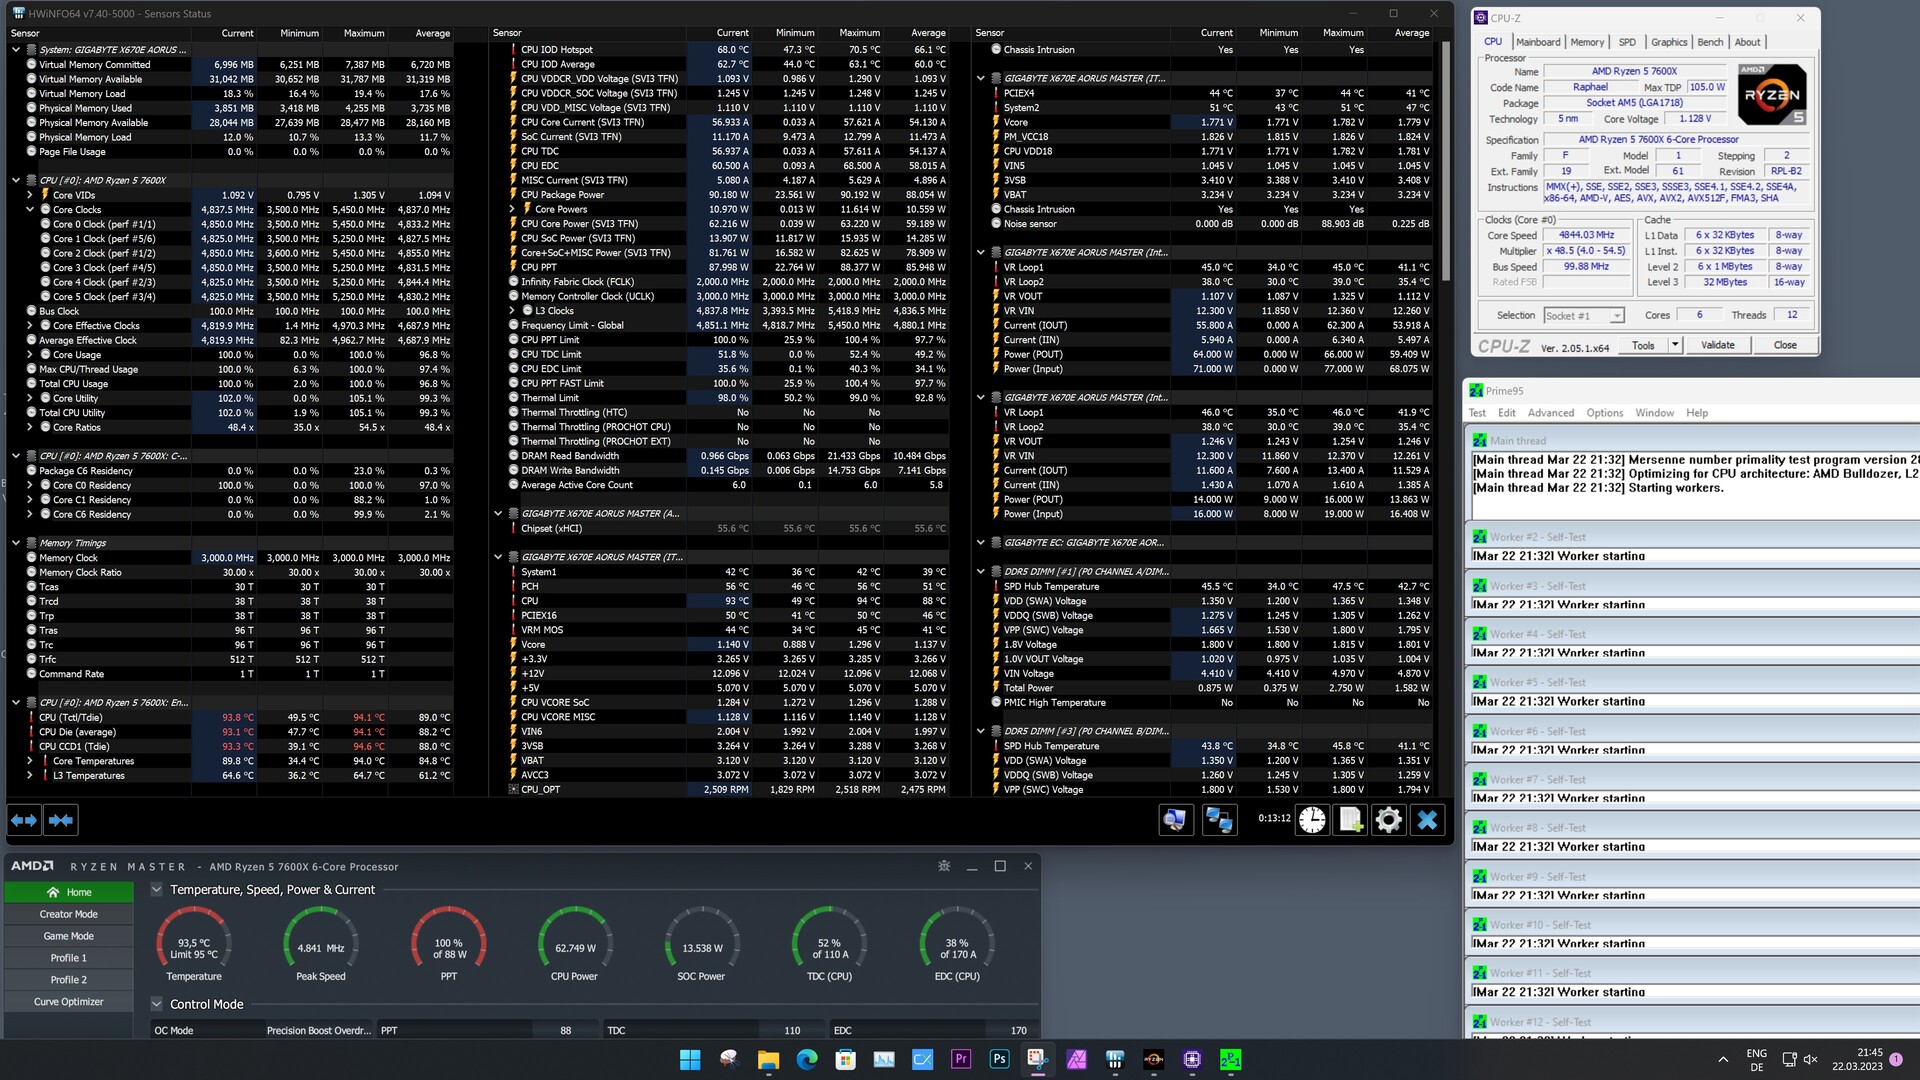The width and height of the screenshot is (1920, 1080).
Task: Open the Advanced menu in Prime95
Action: click(x=1550, y=413)
